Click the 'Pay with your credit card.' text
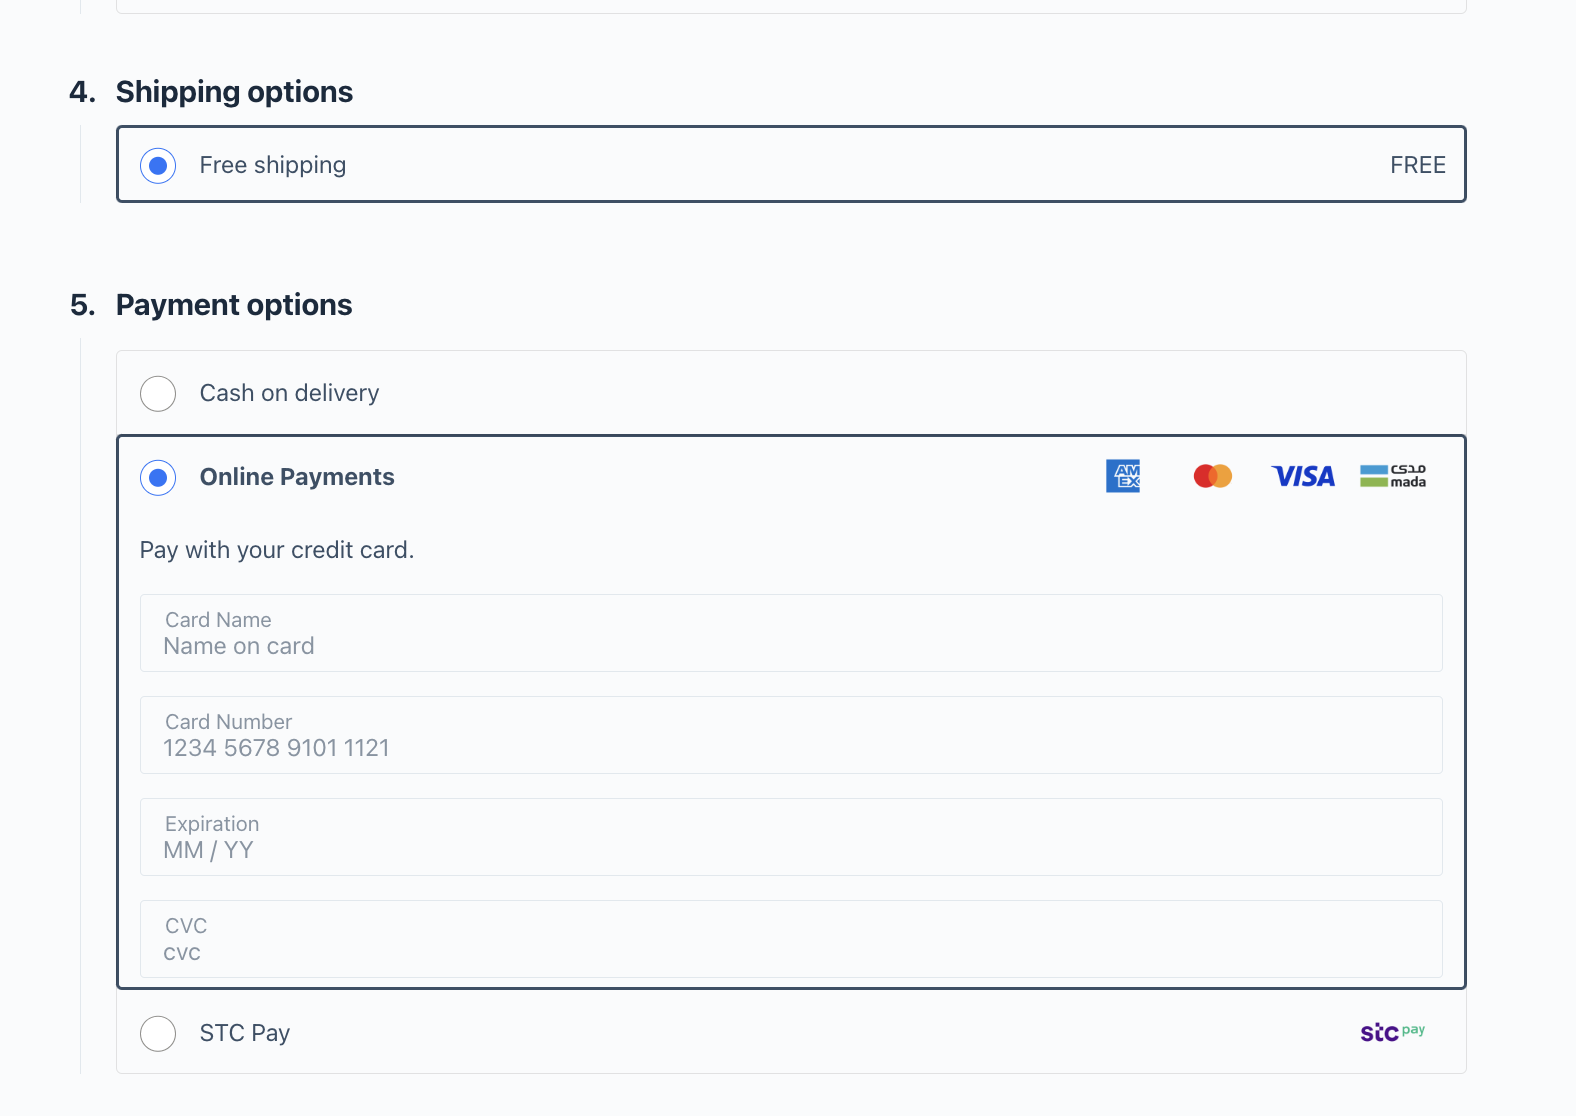 point(277,550)
